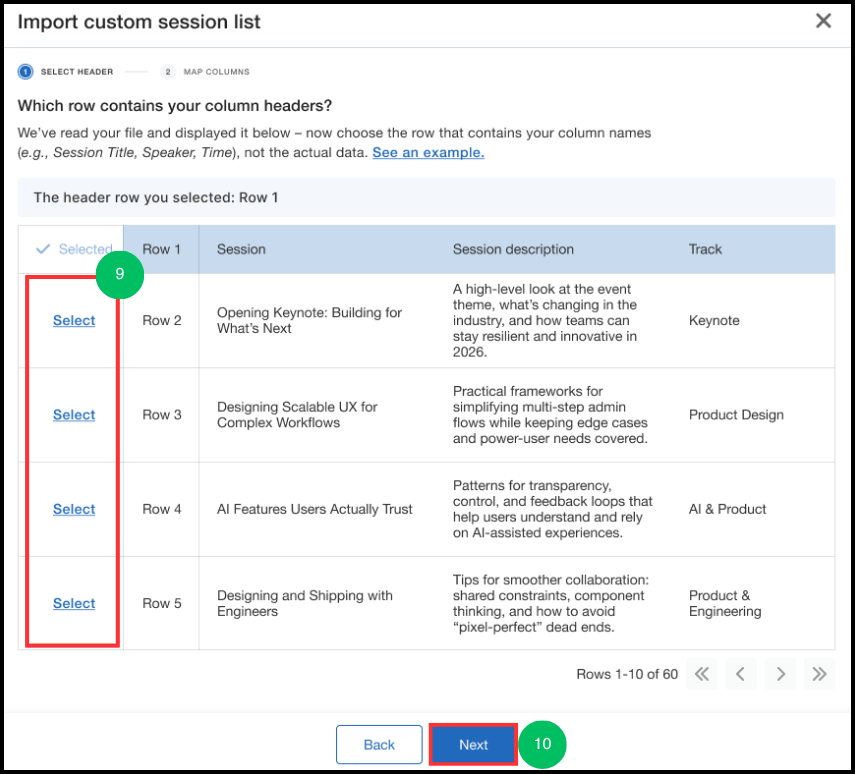This screenshot has height=774, width=855.
Task: Click the Selected checkmark on Row 1
Action: (74, 249)
